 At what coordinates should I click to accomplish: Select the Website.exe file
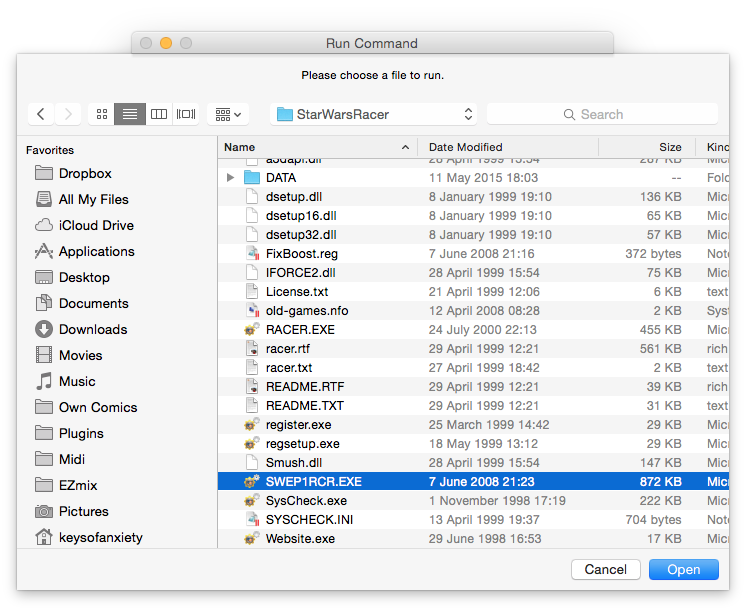tap(473, 539)
